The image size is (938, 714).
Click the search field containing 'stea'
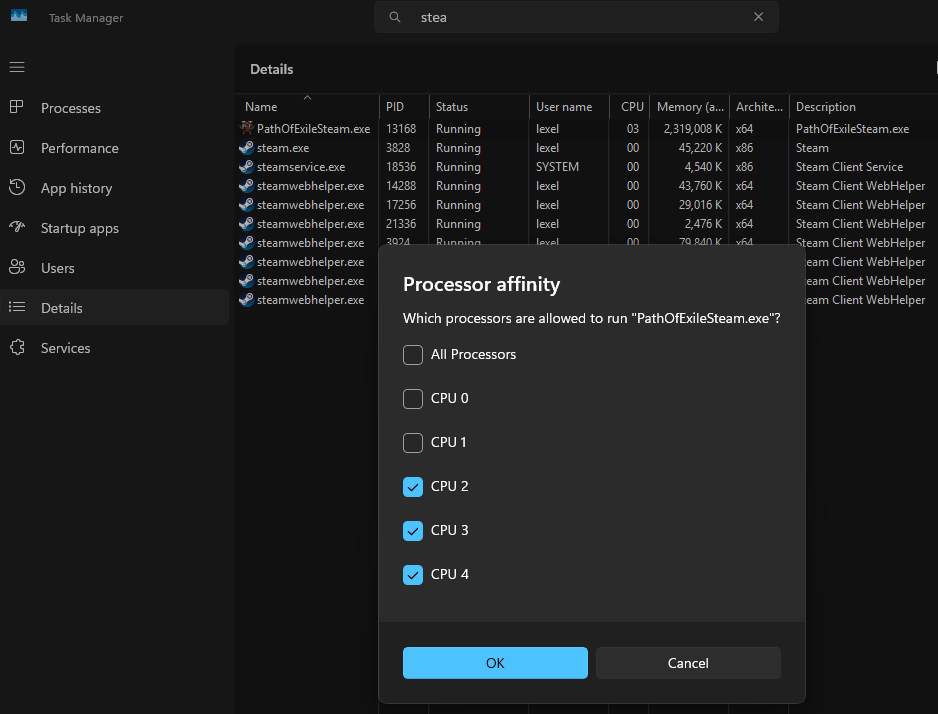576,17
